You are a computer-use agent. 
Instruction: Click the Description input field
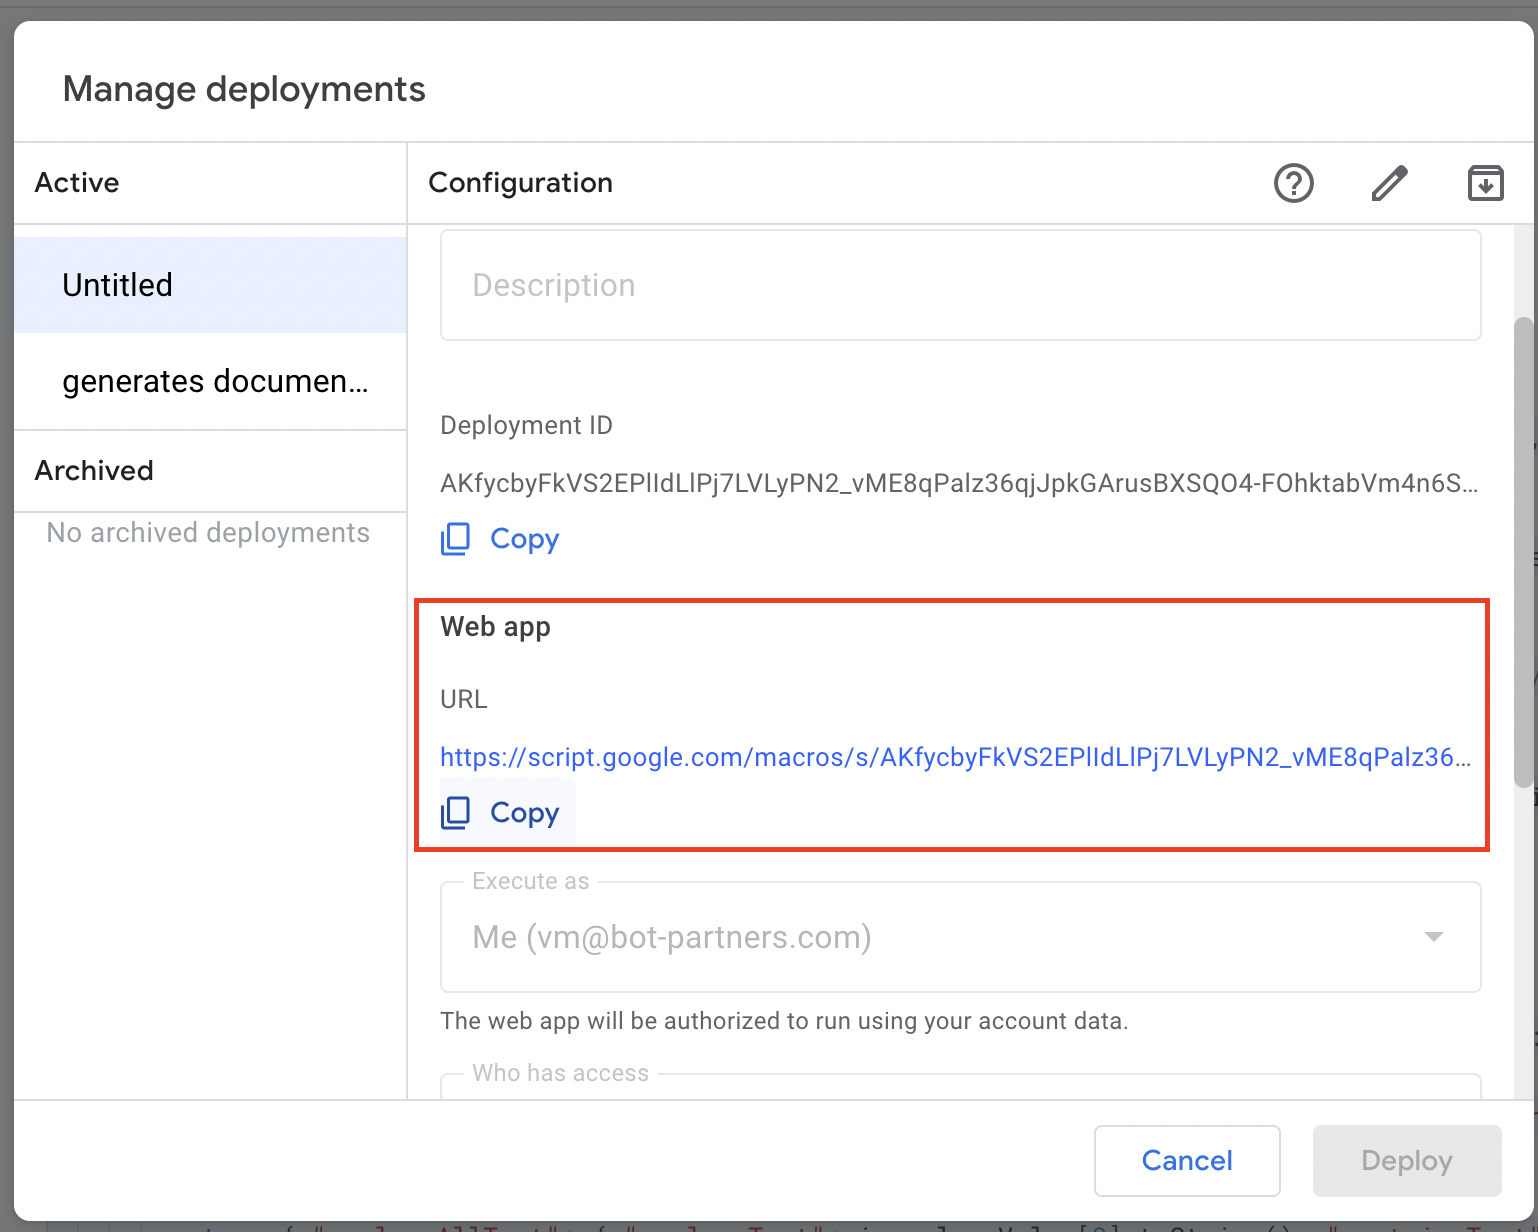click(x=960, y=286)
